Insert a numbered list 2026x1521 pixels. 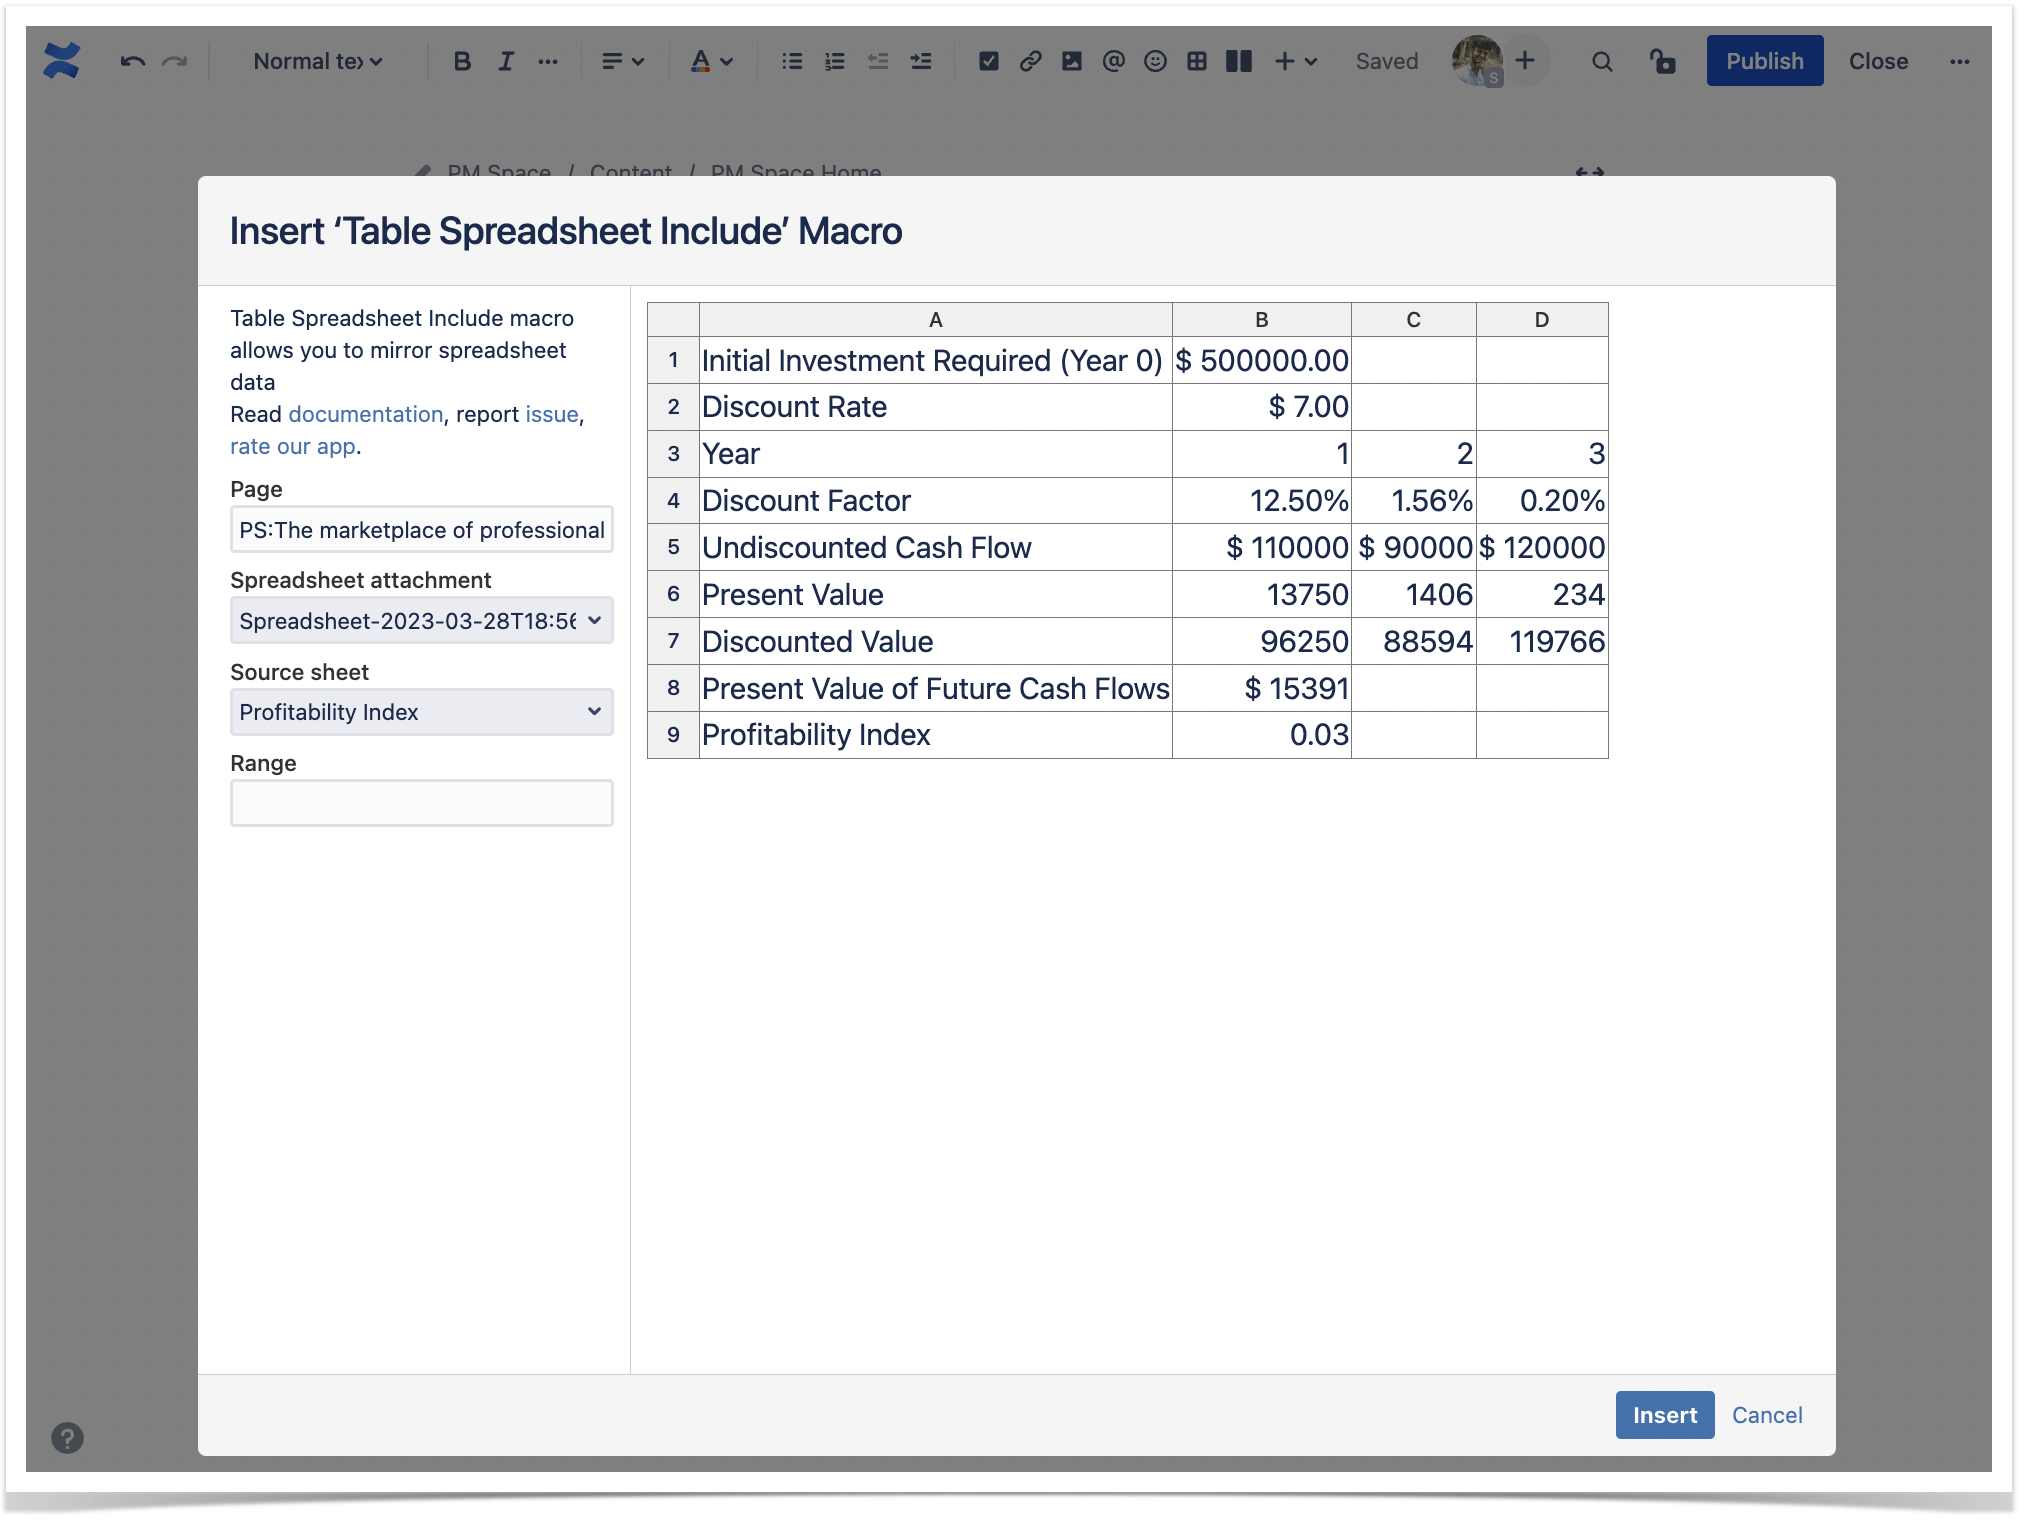click(835, 62)
